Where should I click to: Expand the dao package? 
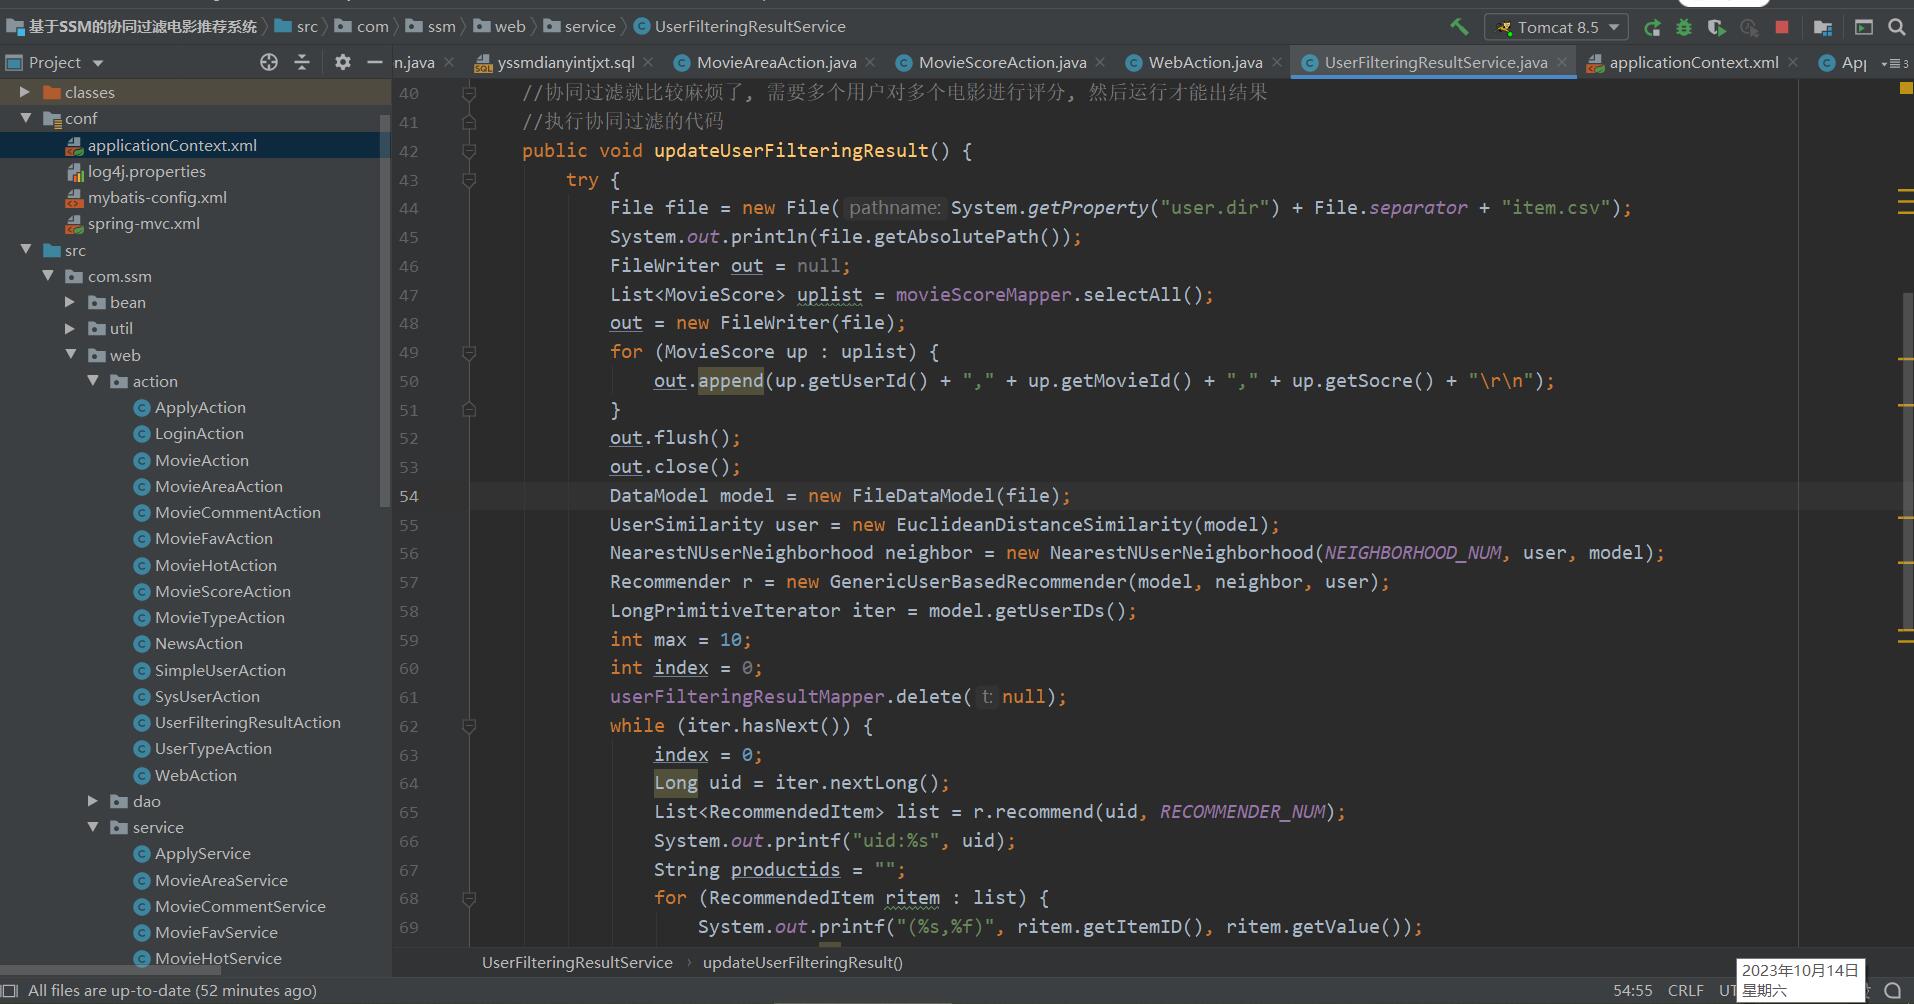(93, 801)
